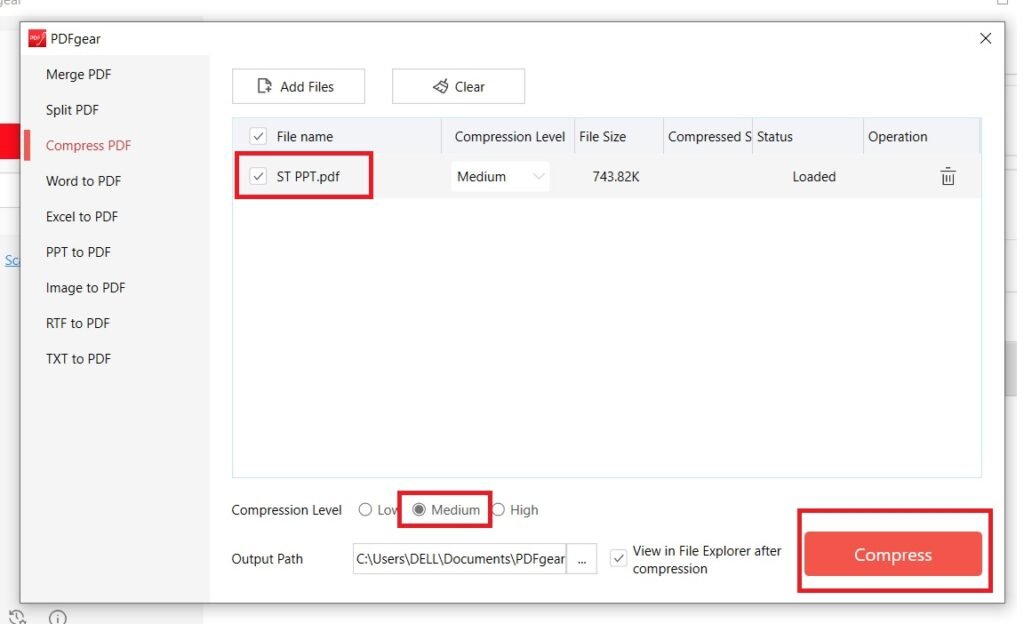Viewport: 1024px width, 624px height.
Task: Go to the Word to PDF converter
Action: tap(83, 181)
